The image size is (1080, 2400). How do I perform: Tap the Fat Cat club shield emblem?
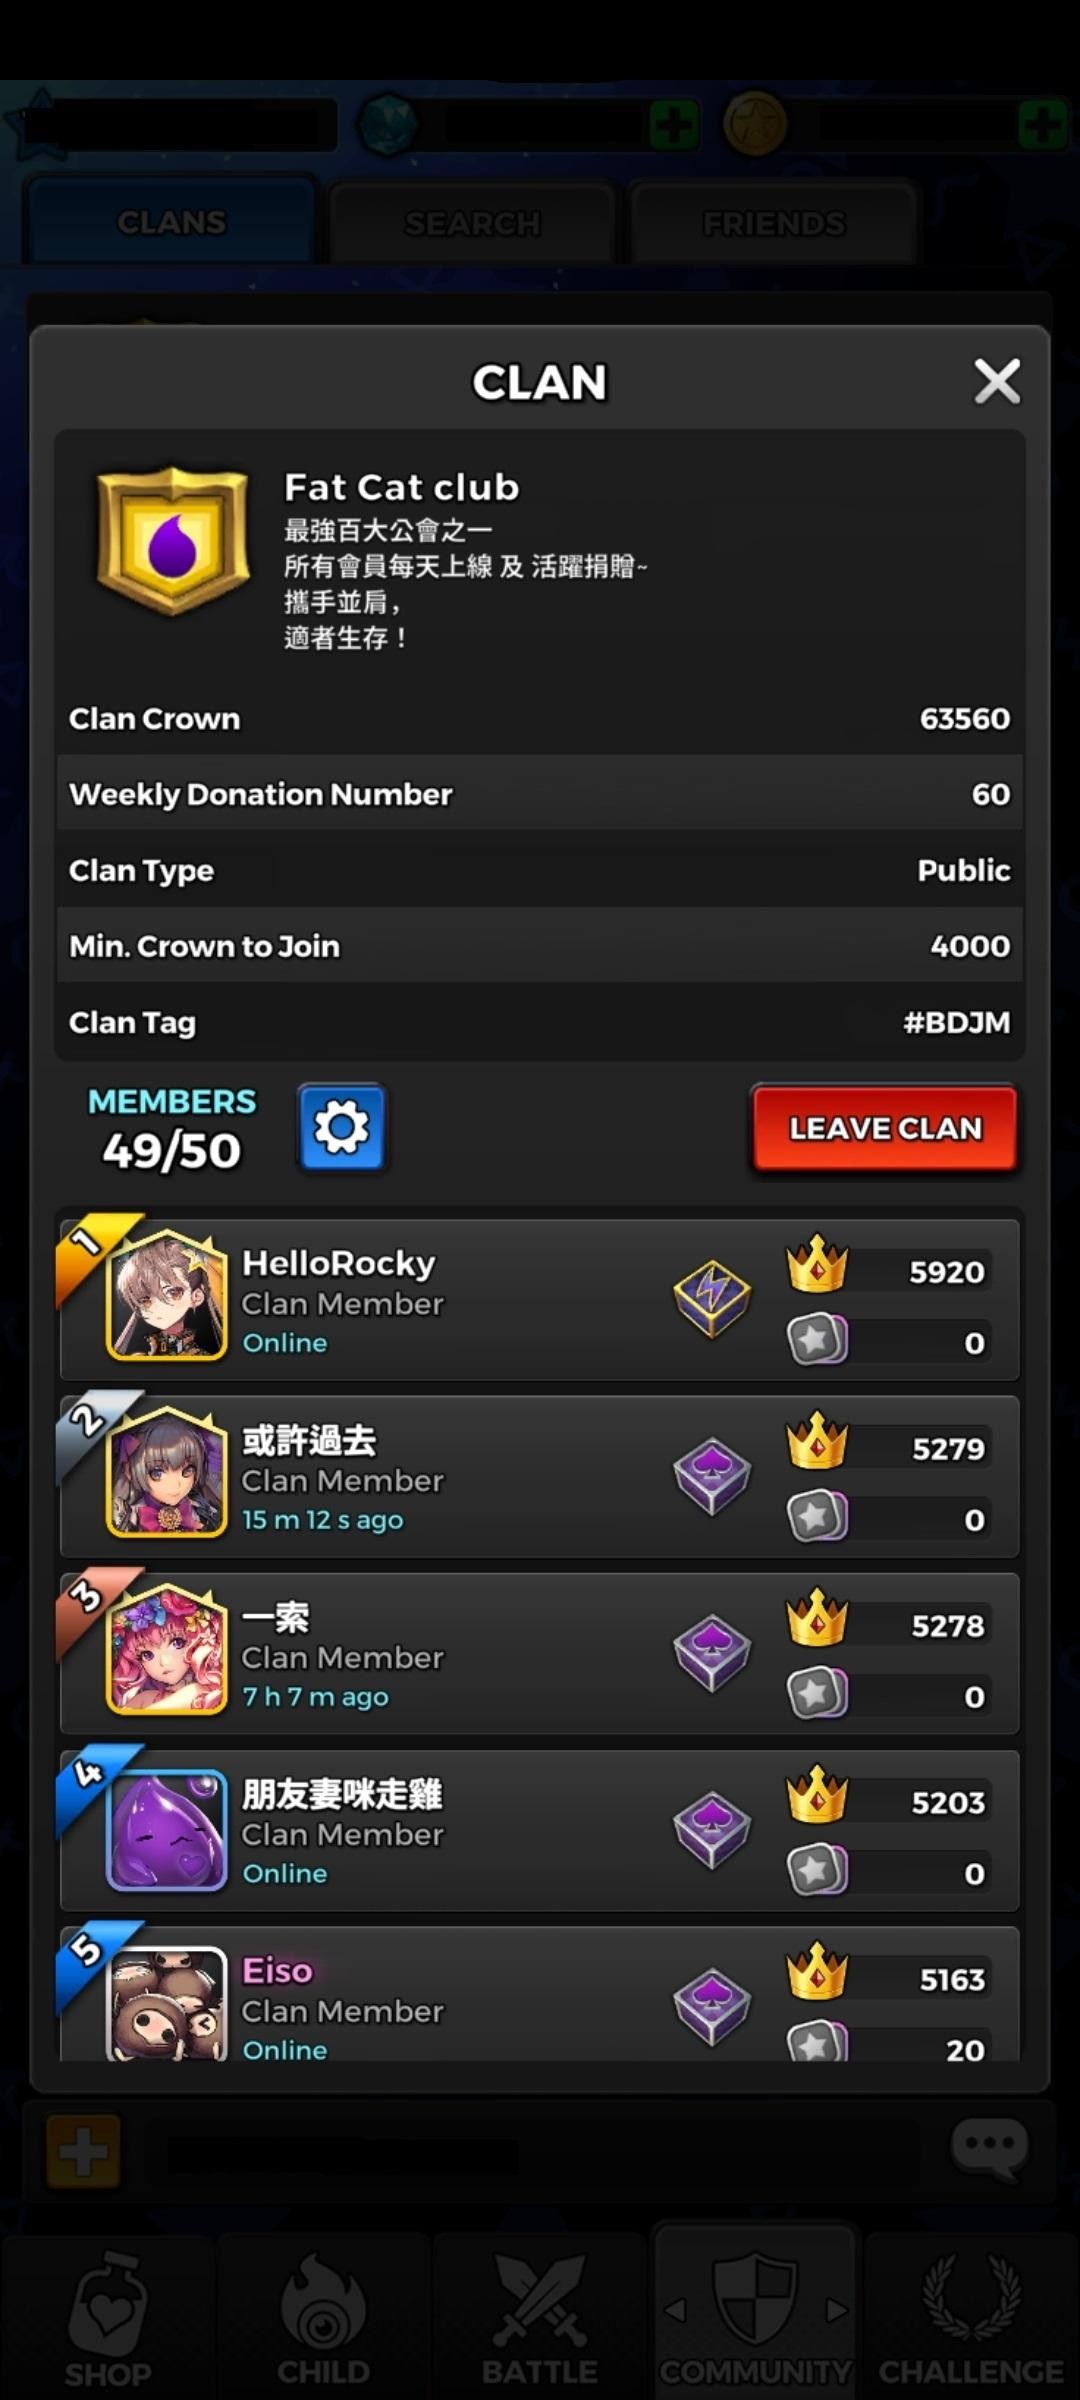point(173,540)
